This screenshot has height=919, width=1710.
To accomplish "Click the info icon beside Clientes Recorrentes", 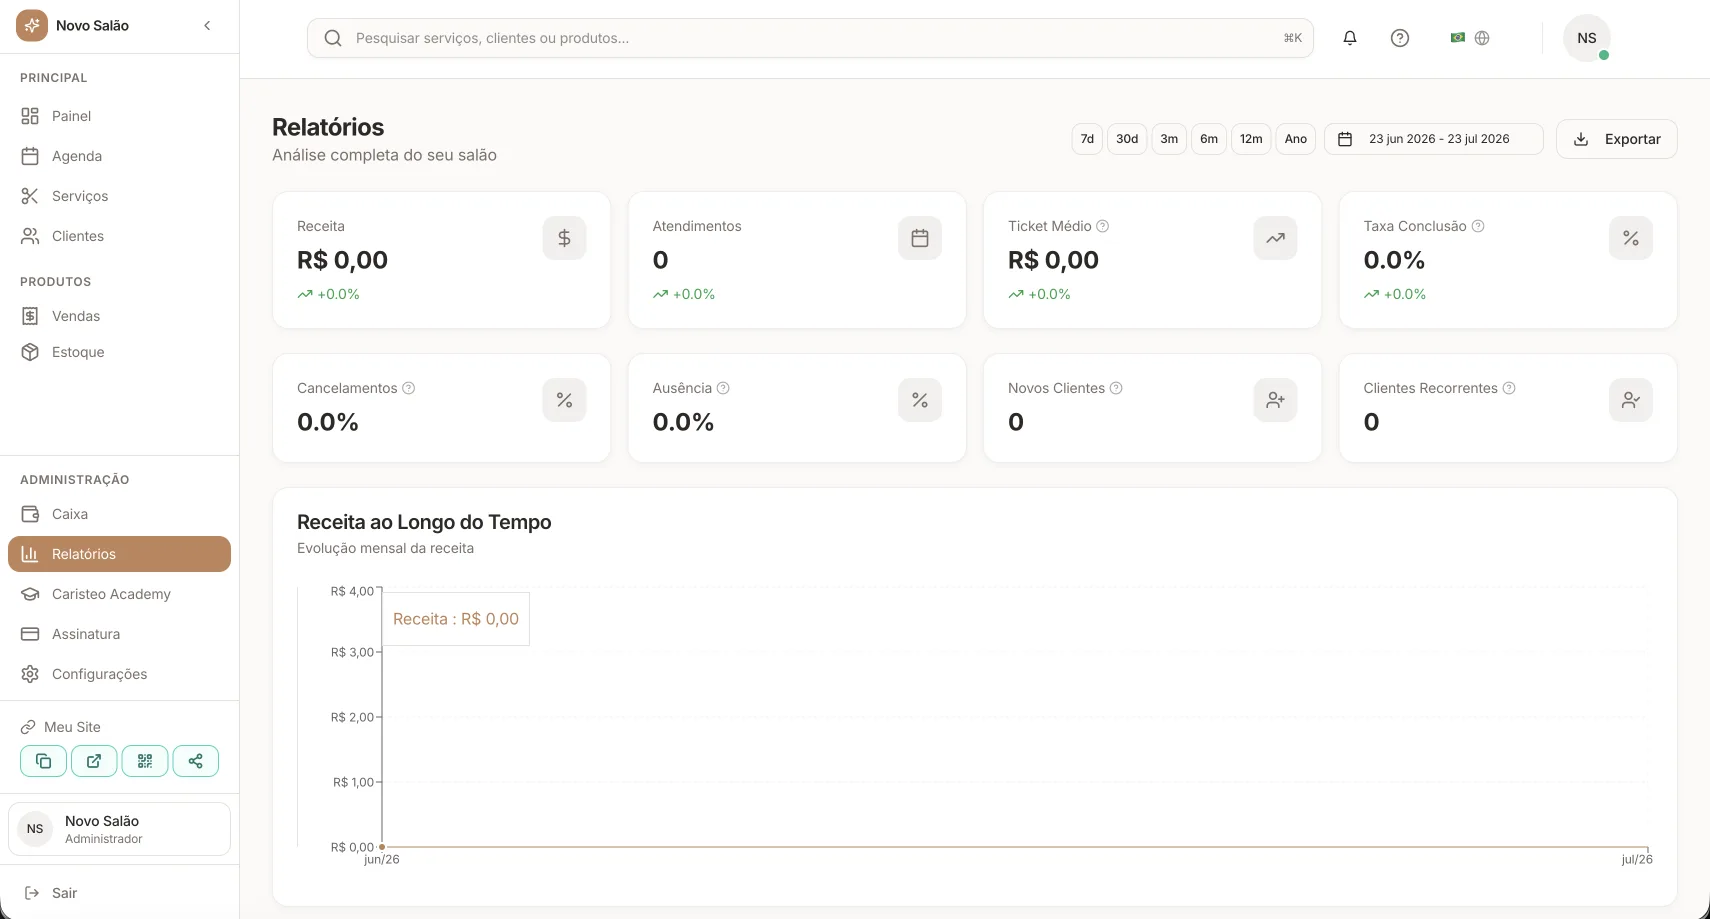I will (1509, 388).
